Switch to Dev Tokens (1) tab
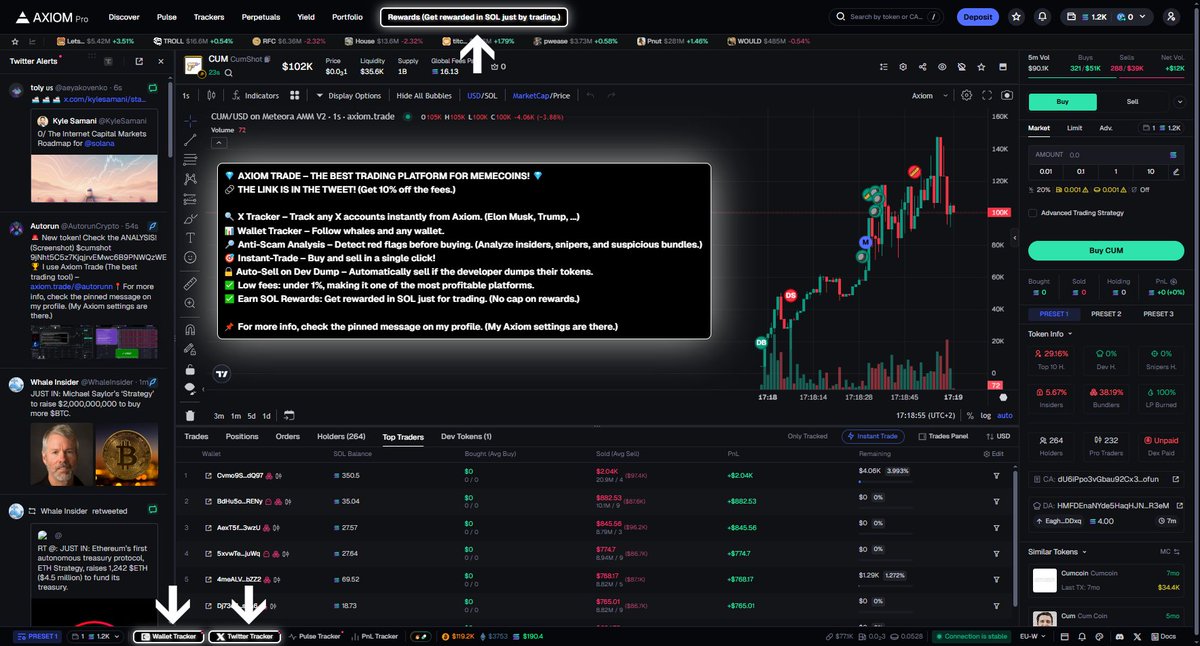This screenshot has height=646, width=1200. click(x=466, y=436)
